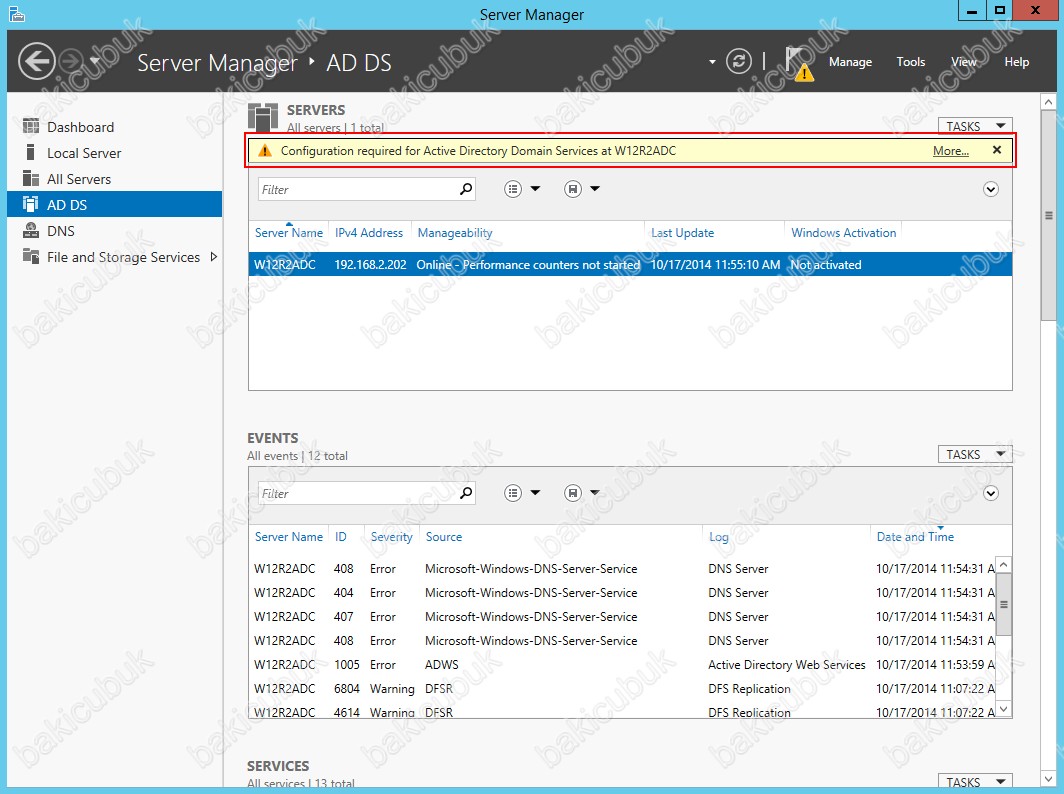The width and height of the screenshot is (1064, 794).
Task: Expand the Servers filter chevron circle
Action: click(x=991, y=189)
